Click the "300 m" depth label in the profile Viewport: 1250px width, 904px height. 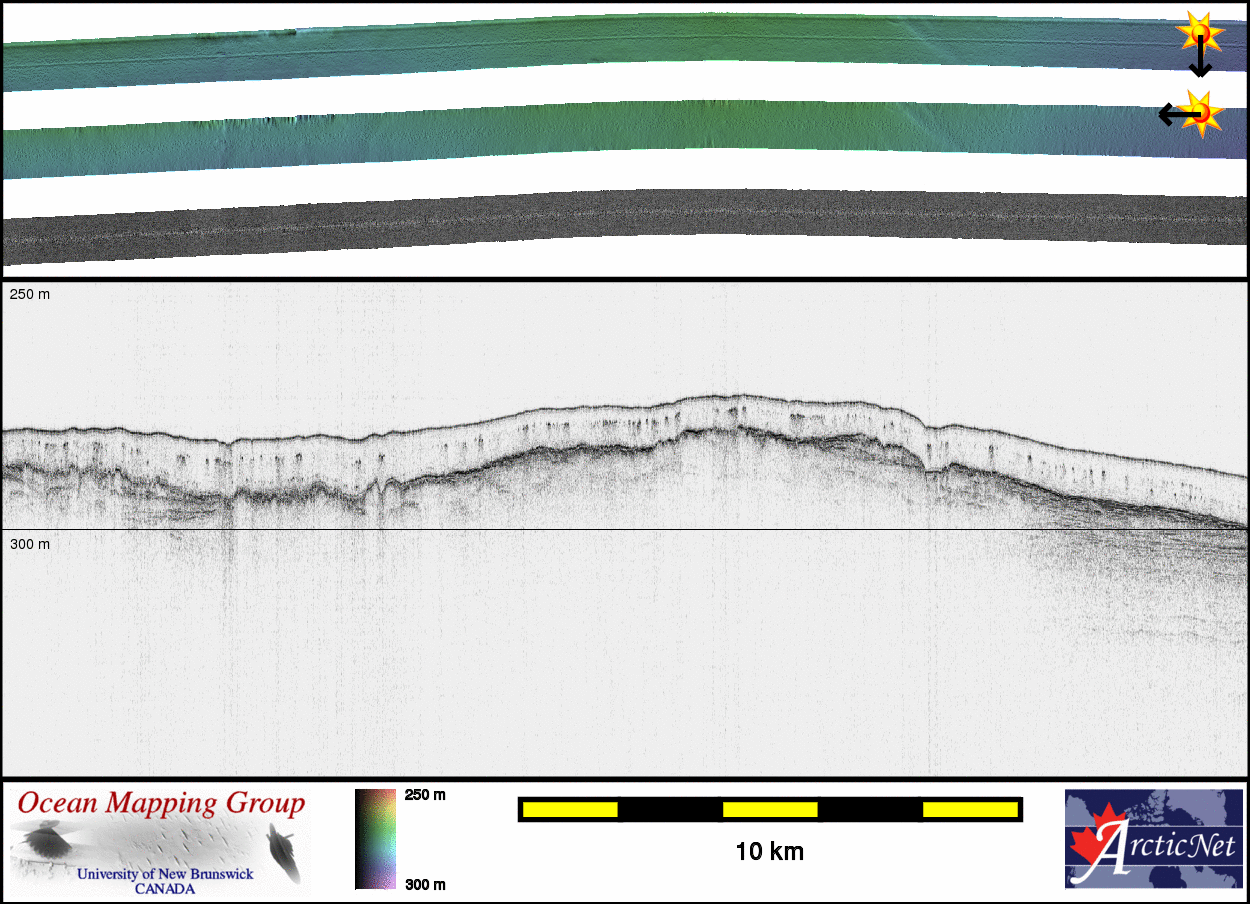tap(29, 544)
